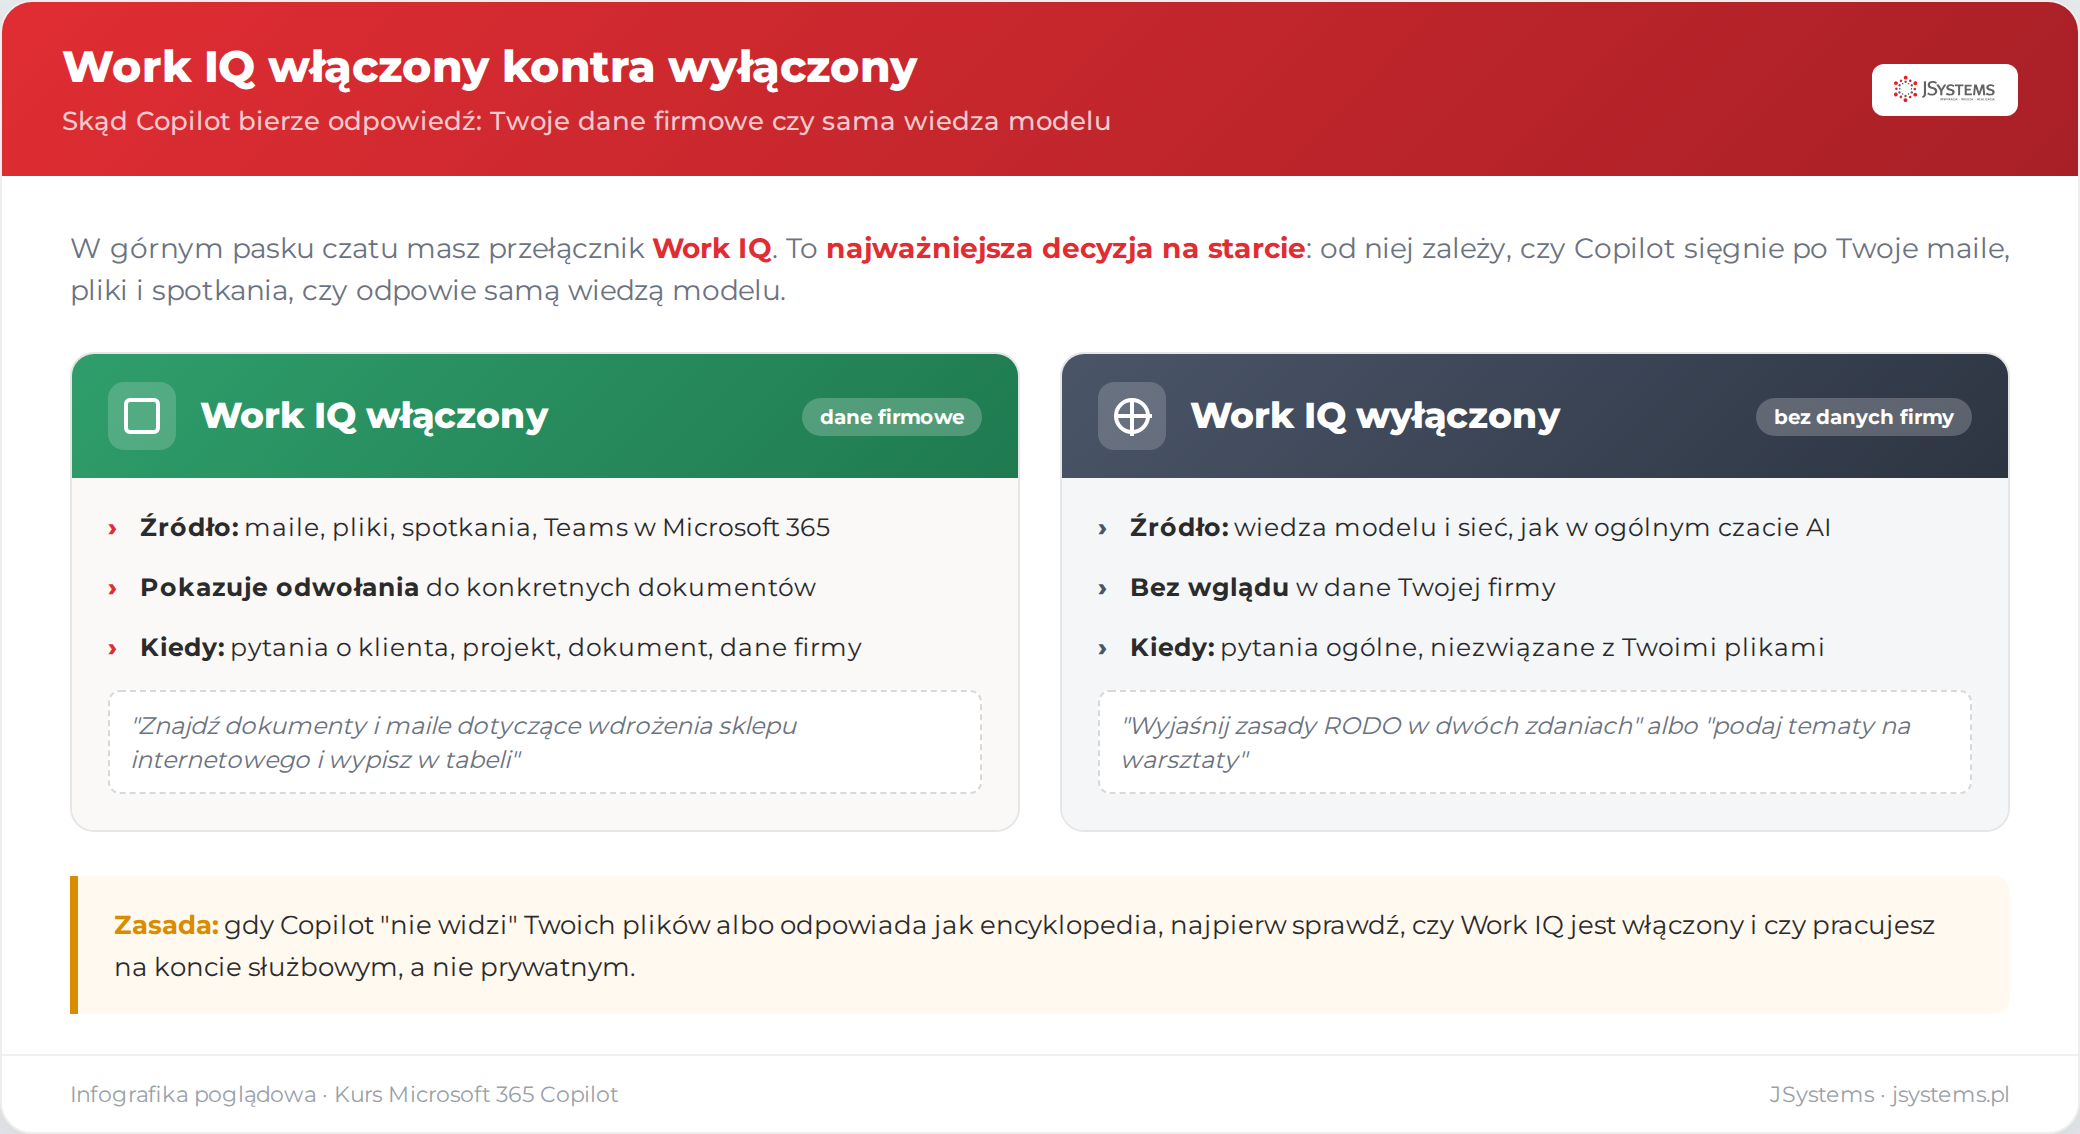Click the title 'Work IQ włączony kontra wyłączony'

pos(490,67)
